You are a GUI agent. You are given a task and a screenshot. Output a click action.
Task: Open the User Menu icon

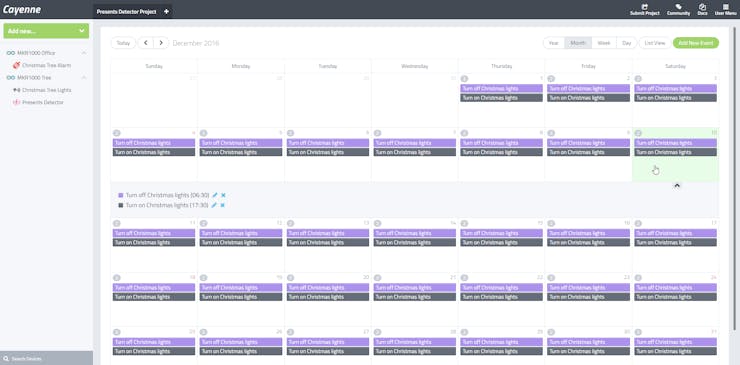[726, 7]
